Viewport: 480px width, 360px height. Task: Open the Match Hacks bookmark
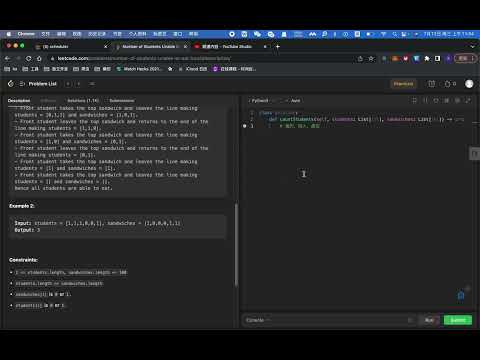[140, 69]
